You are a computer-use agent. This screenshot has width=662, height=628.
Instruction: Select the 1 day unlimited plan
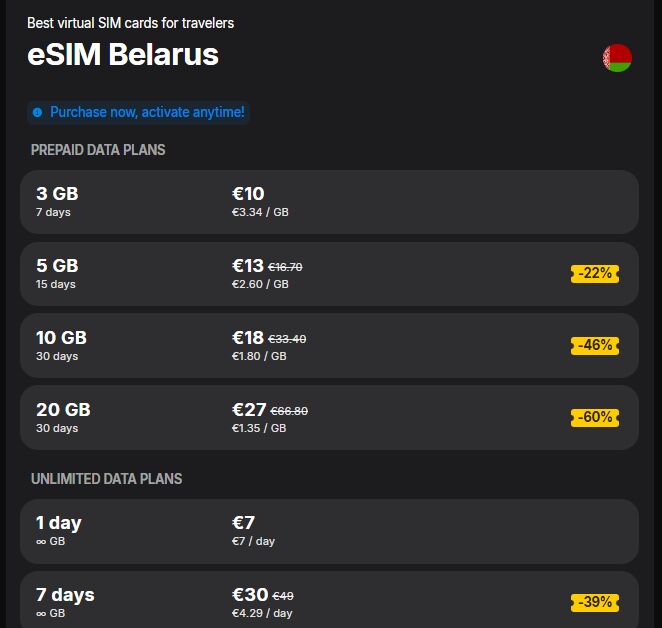(x=329, y=531)
